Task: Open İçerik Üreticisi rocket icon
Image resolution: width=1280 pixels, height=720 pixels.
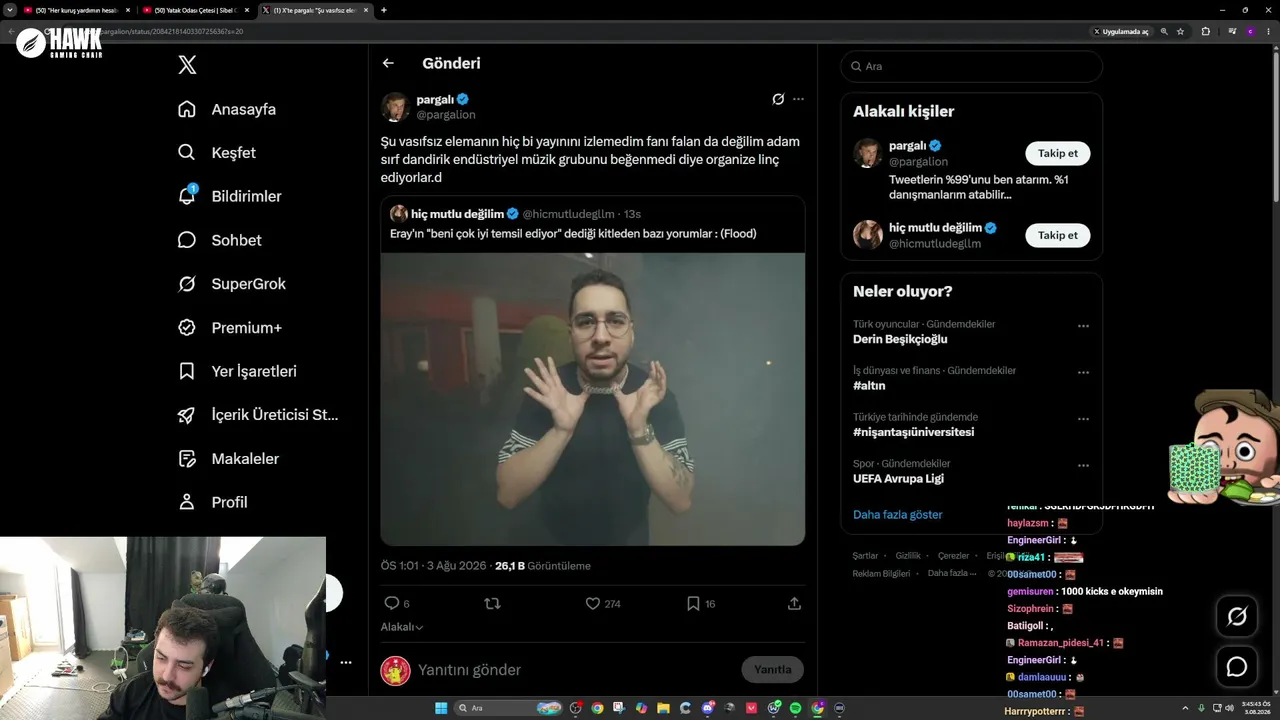Action: (x=187, y=415)
